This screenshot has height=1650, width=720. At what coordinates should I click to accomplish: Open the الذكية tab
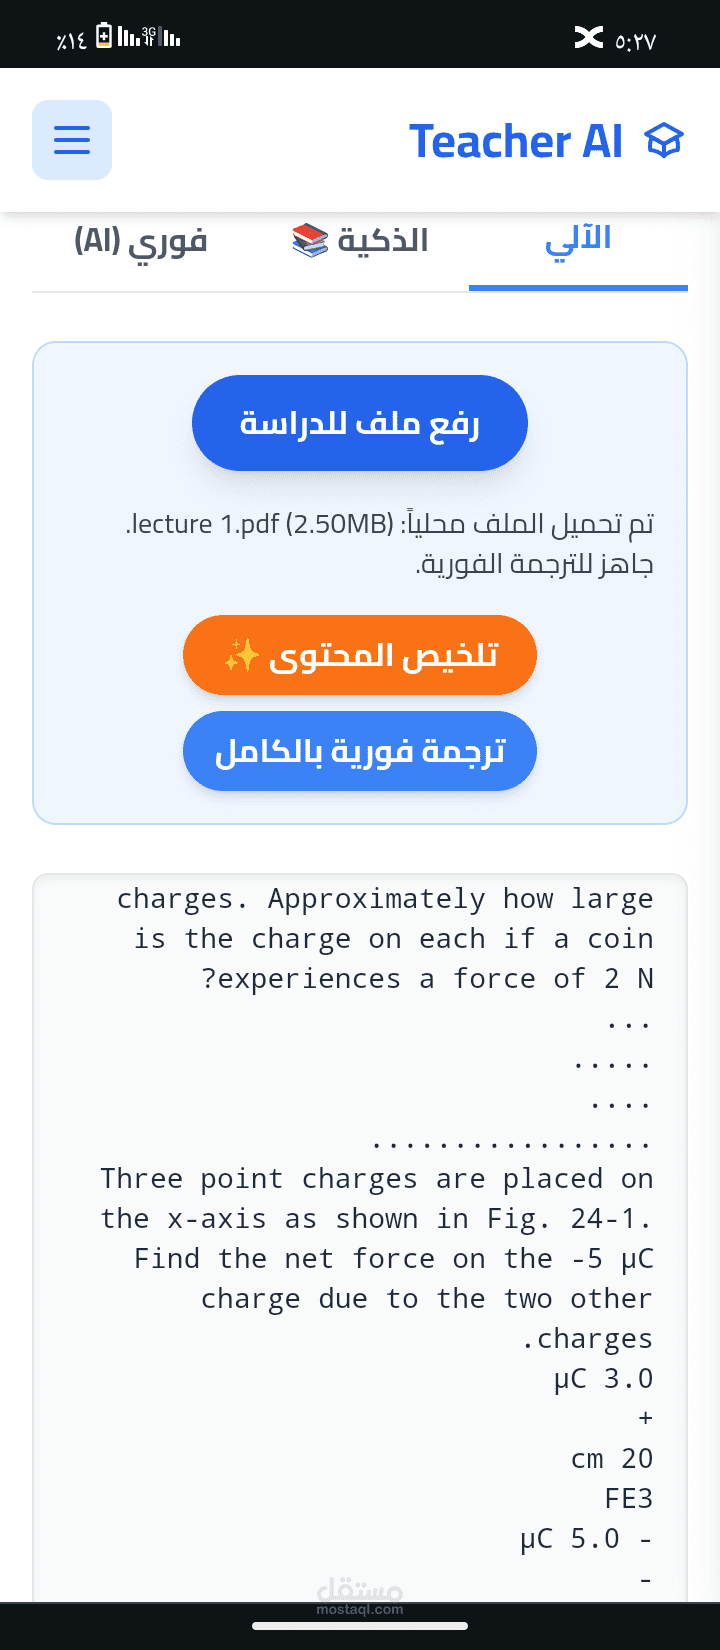pyautogui.click(x=385, y=239)
